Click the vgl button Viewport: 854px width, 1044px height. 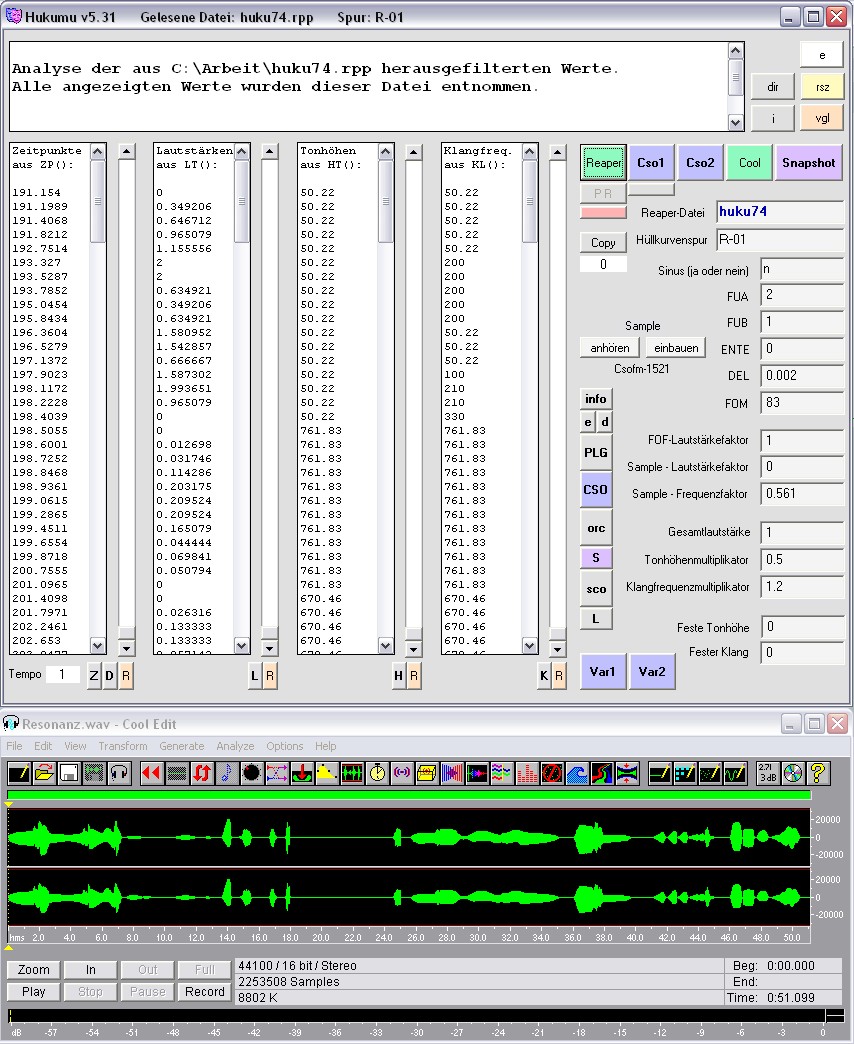(x=823, y=118)
